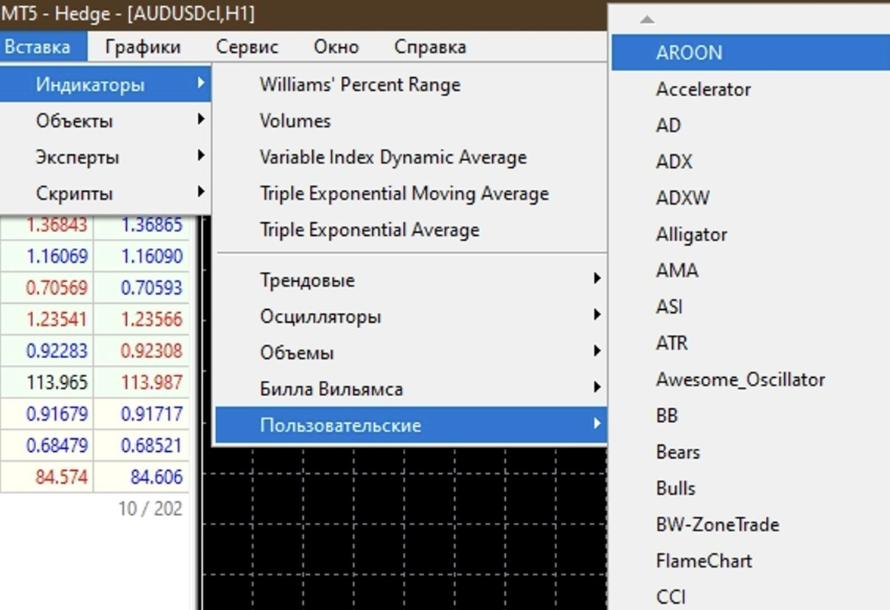Click ask price 0.92308
The width and height of the screenshot is (890, 610).
[152, 351]
